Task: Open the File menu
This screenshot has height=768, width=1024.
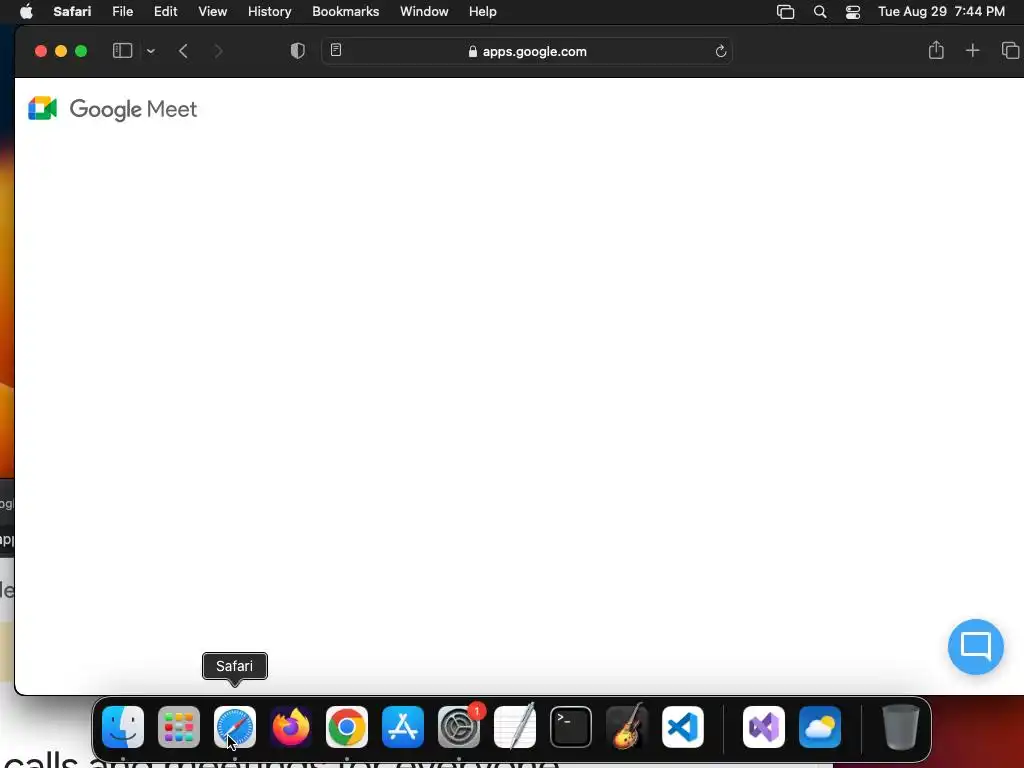Action: [x=122, y=11]
